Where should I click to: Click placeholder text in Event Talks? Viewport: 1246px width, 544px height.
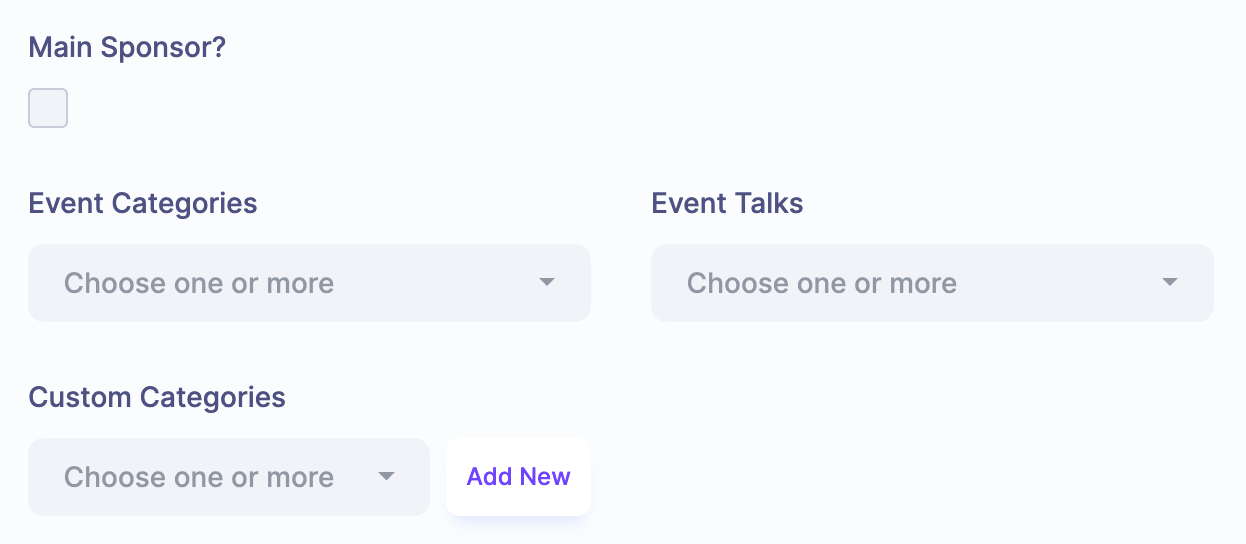point(822,283)
